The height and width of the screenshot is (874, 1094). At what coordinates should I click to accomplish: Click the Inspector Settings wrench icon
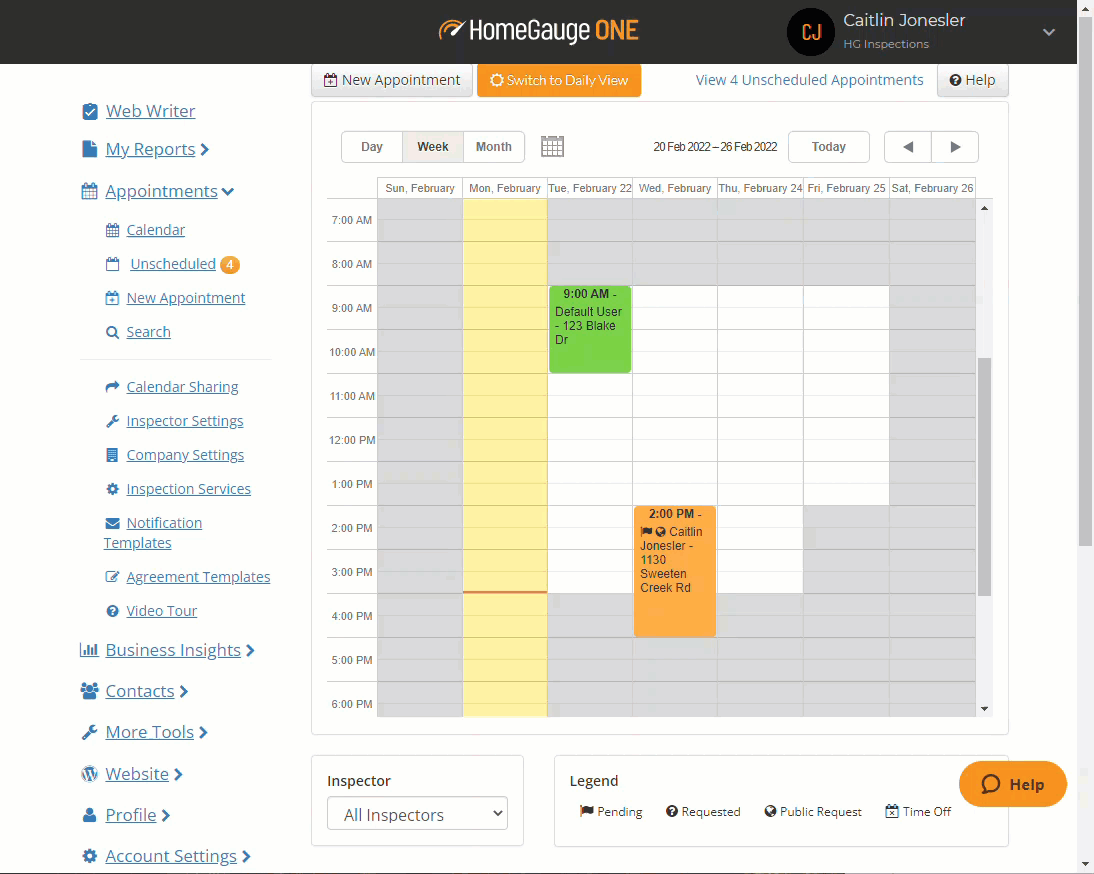pos(112,421)
